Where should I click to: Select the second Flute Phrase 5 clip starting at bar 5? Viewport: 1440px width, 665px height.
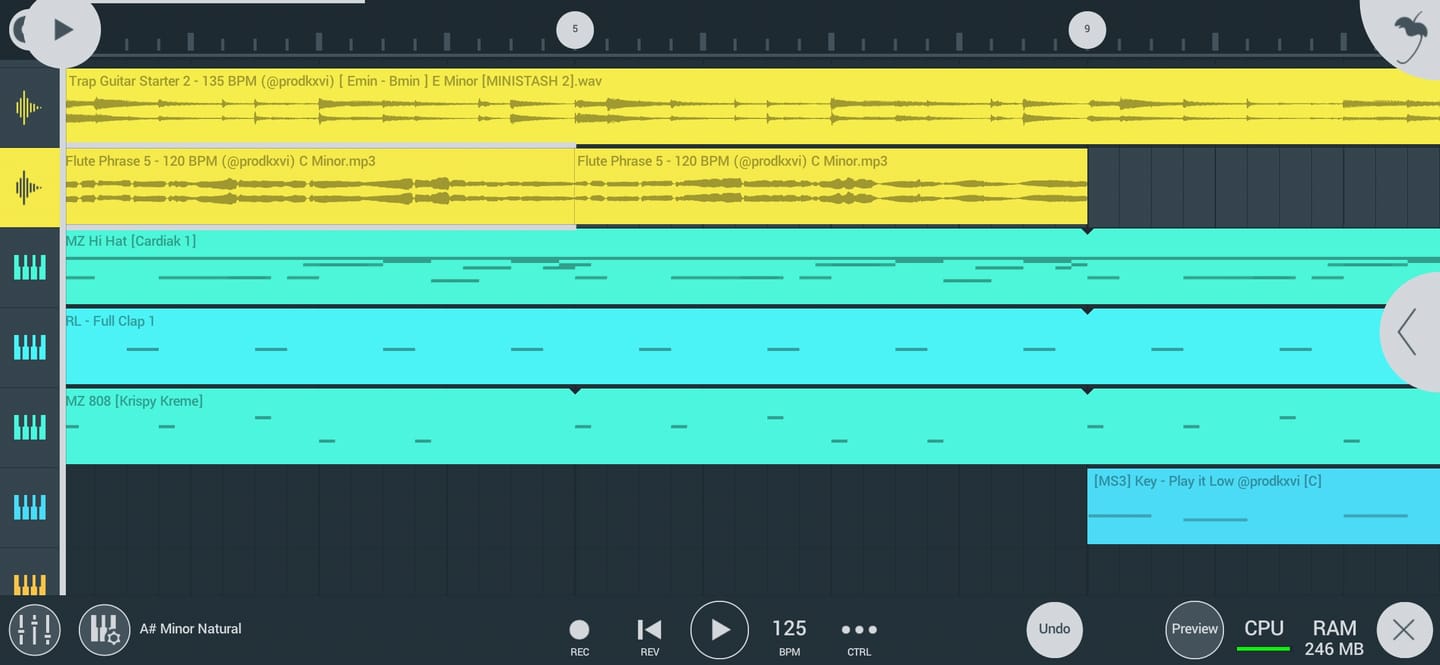[831, 187]
